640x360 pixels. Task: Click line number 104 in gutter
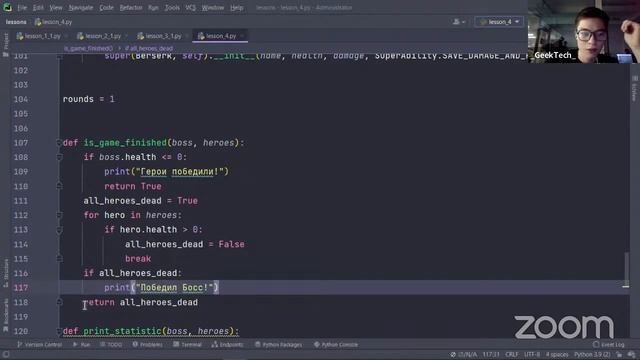(x=21, y=99)
